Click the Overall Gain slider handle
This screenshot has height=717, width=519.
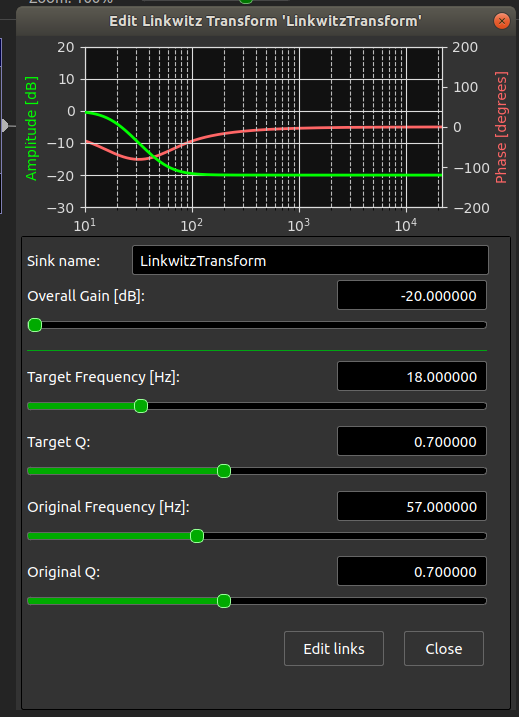point(35,325)
